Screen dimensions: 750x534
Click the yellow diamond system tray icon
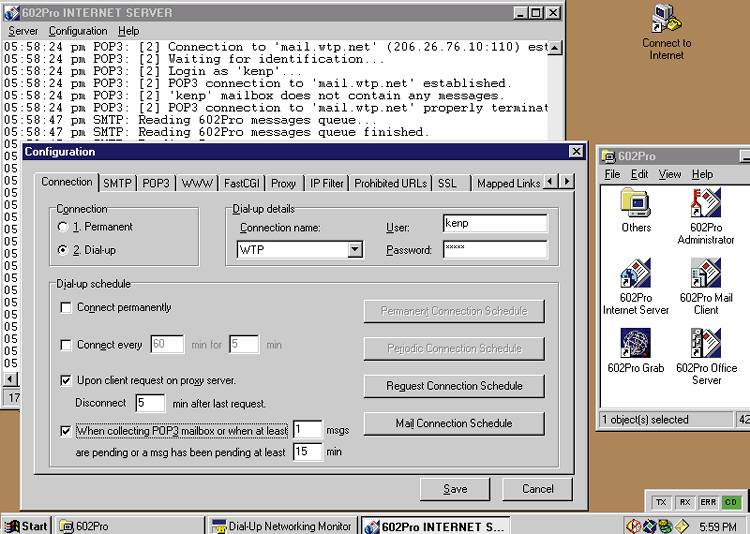(x=681, y=526)
